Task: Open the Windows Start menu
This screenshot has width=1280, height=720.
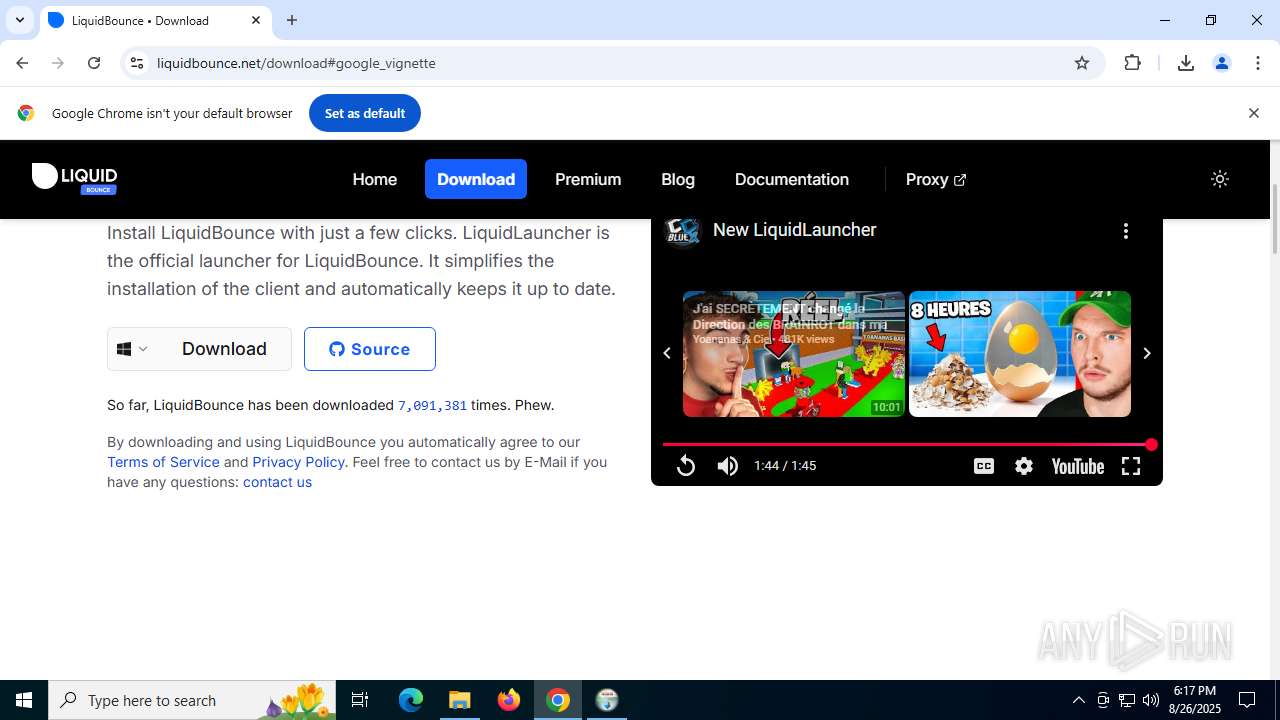Action: [24, 700]
